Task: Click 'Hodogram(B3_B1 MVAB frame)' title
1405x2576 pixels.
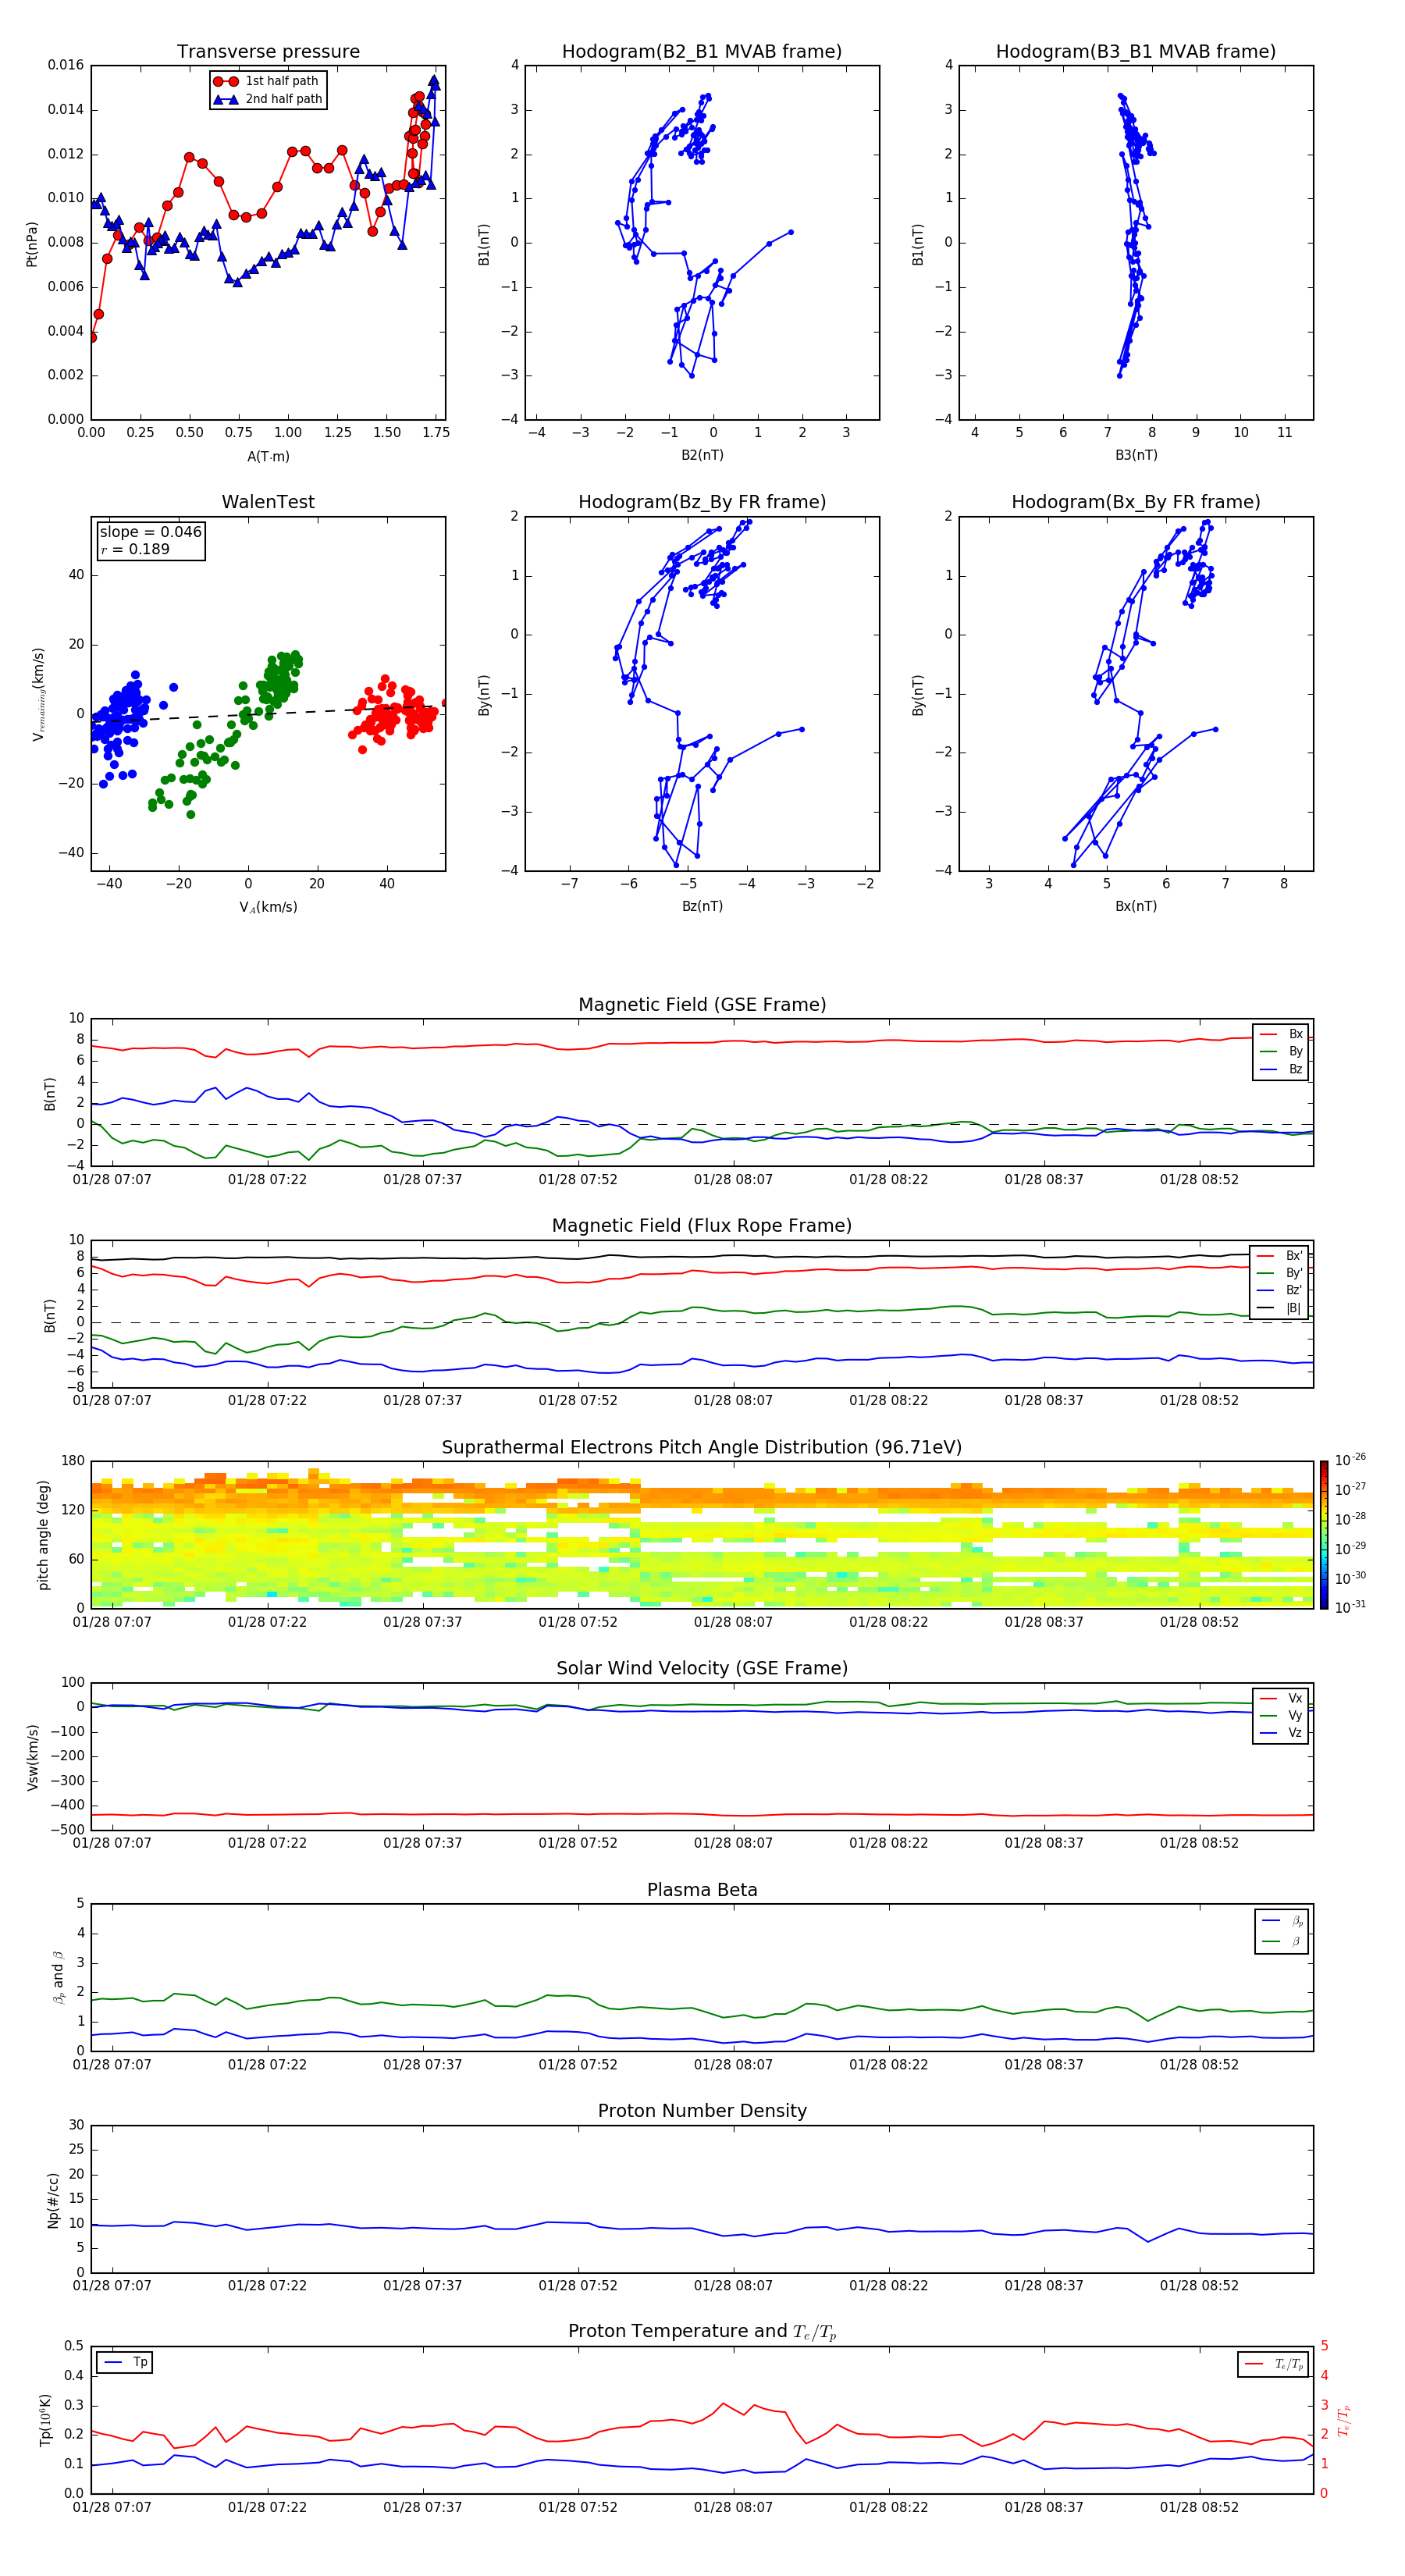Action: [1136, 51]
